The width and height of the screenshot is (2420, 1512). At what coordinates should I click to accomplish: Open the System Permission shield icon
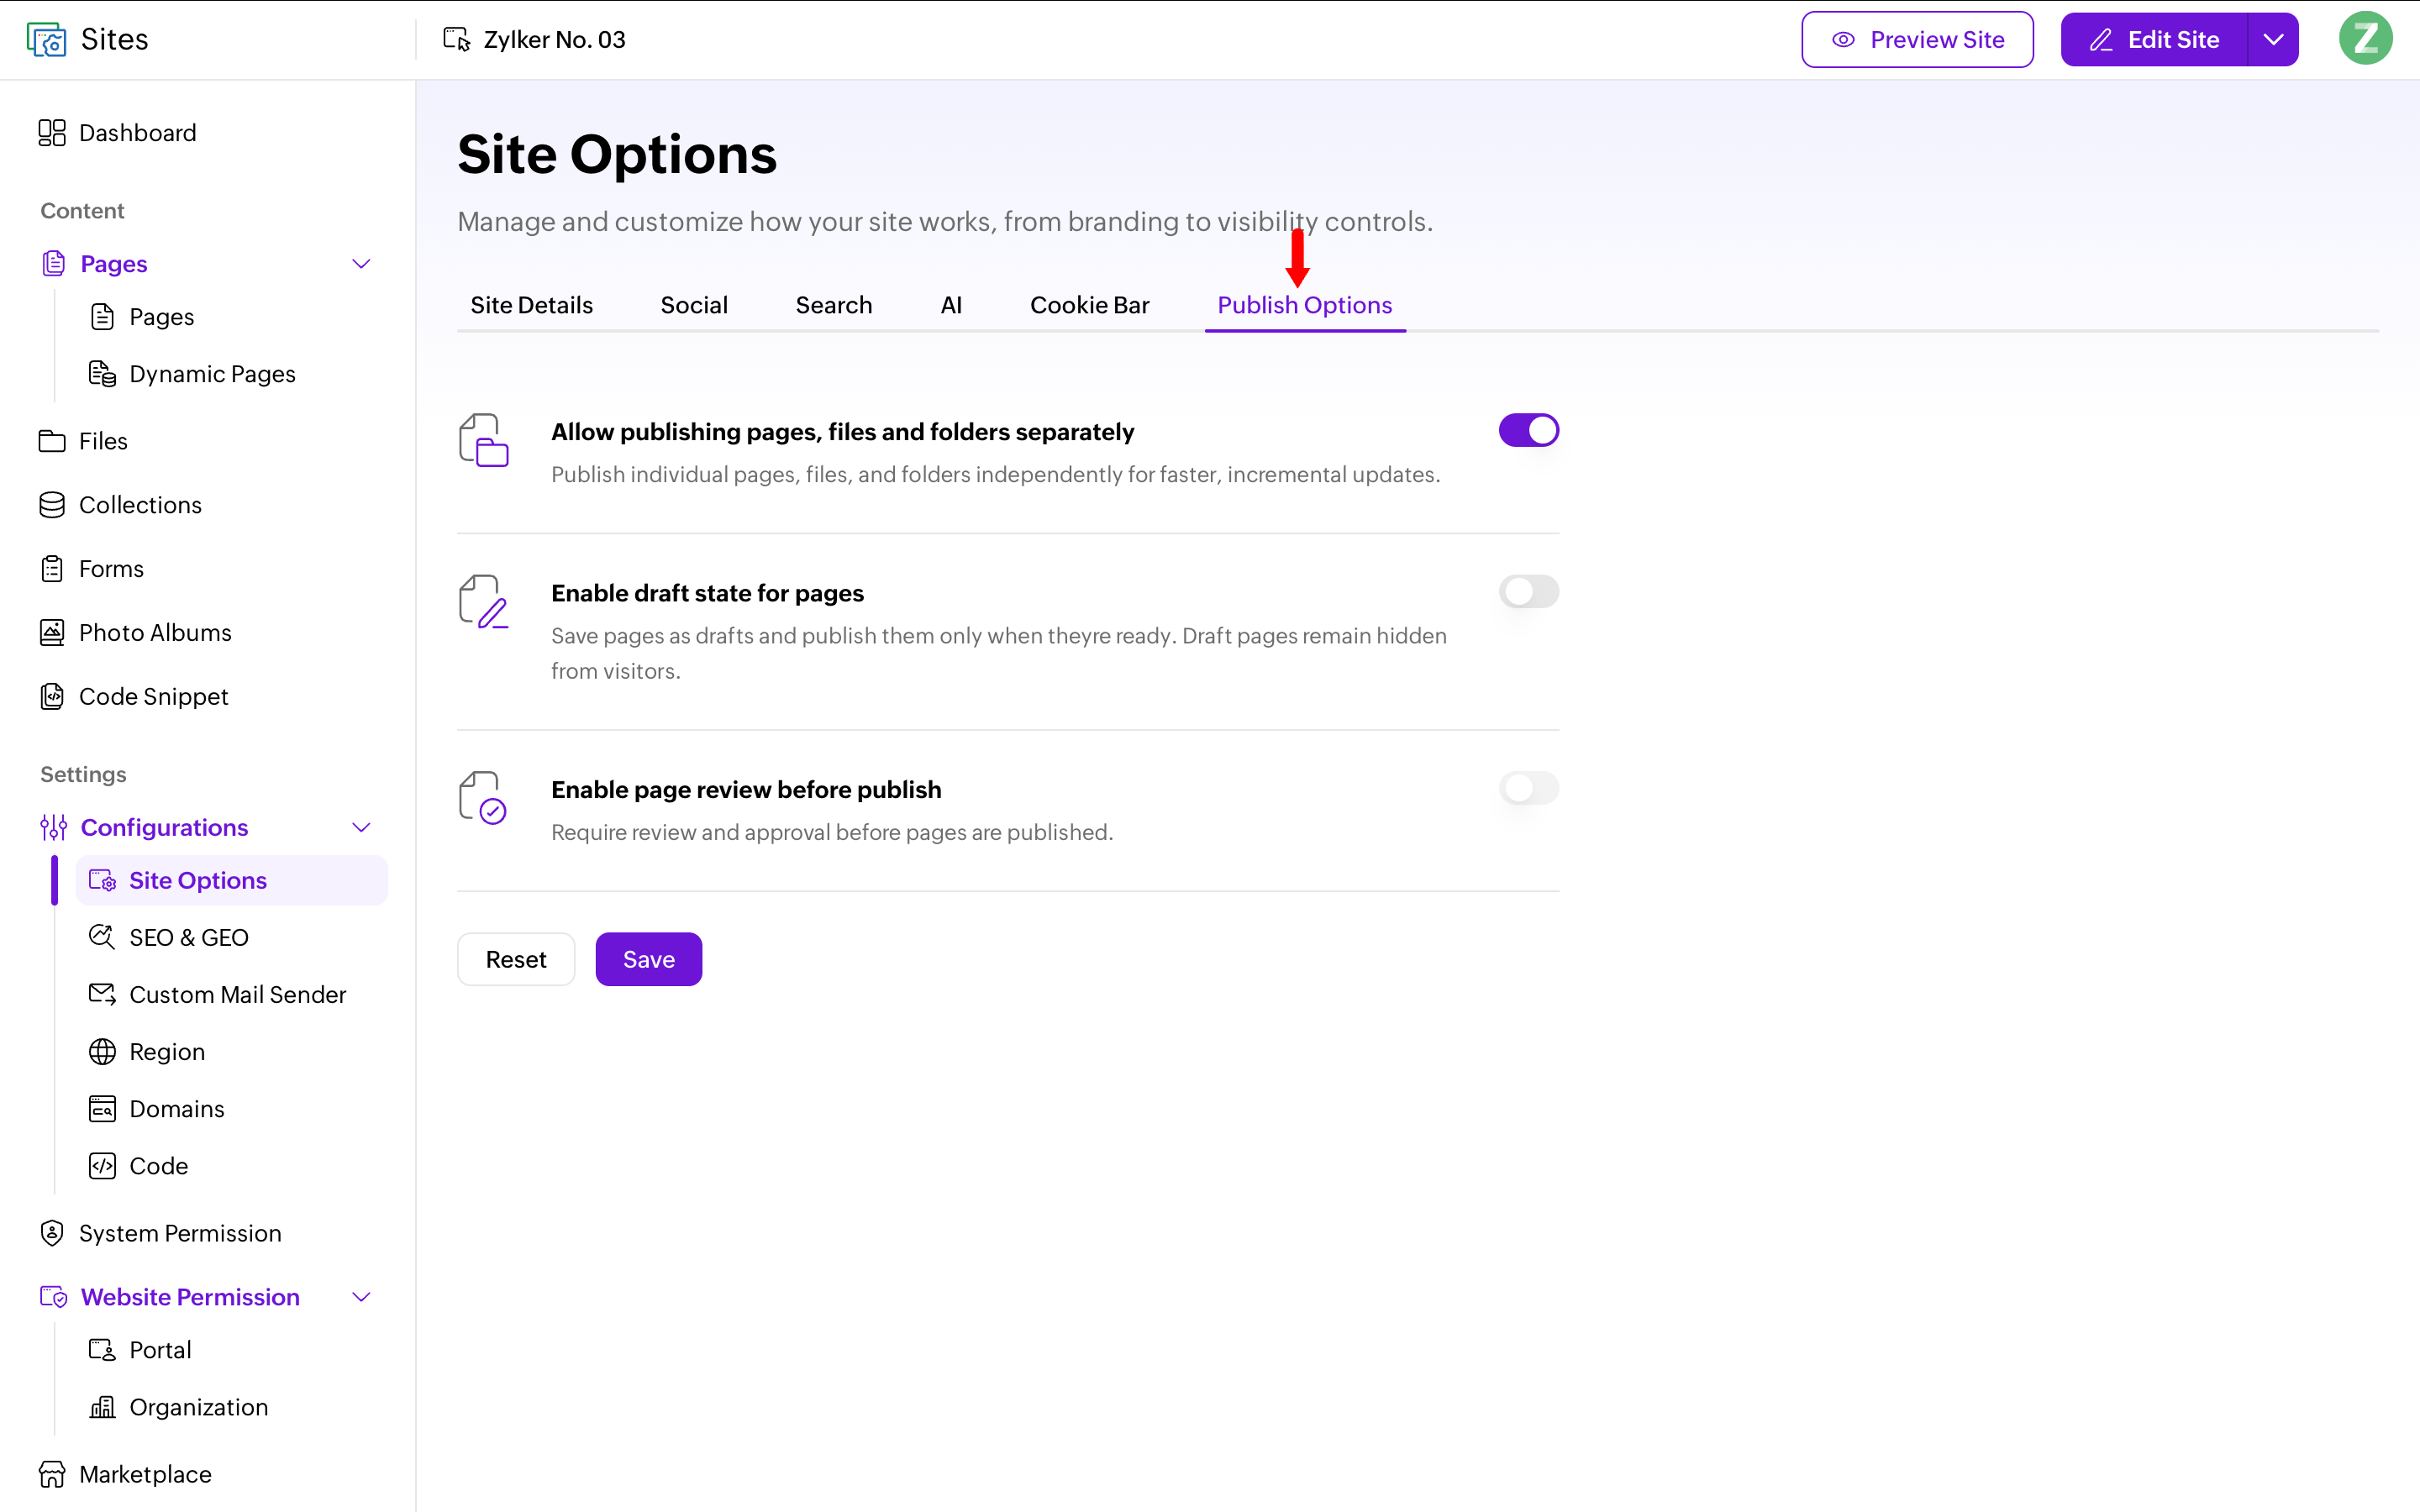point(52,1233)
